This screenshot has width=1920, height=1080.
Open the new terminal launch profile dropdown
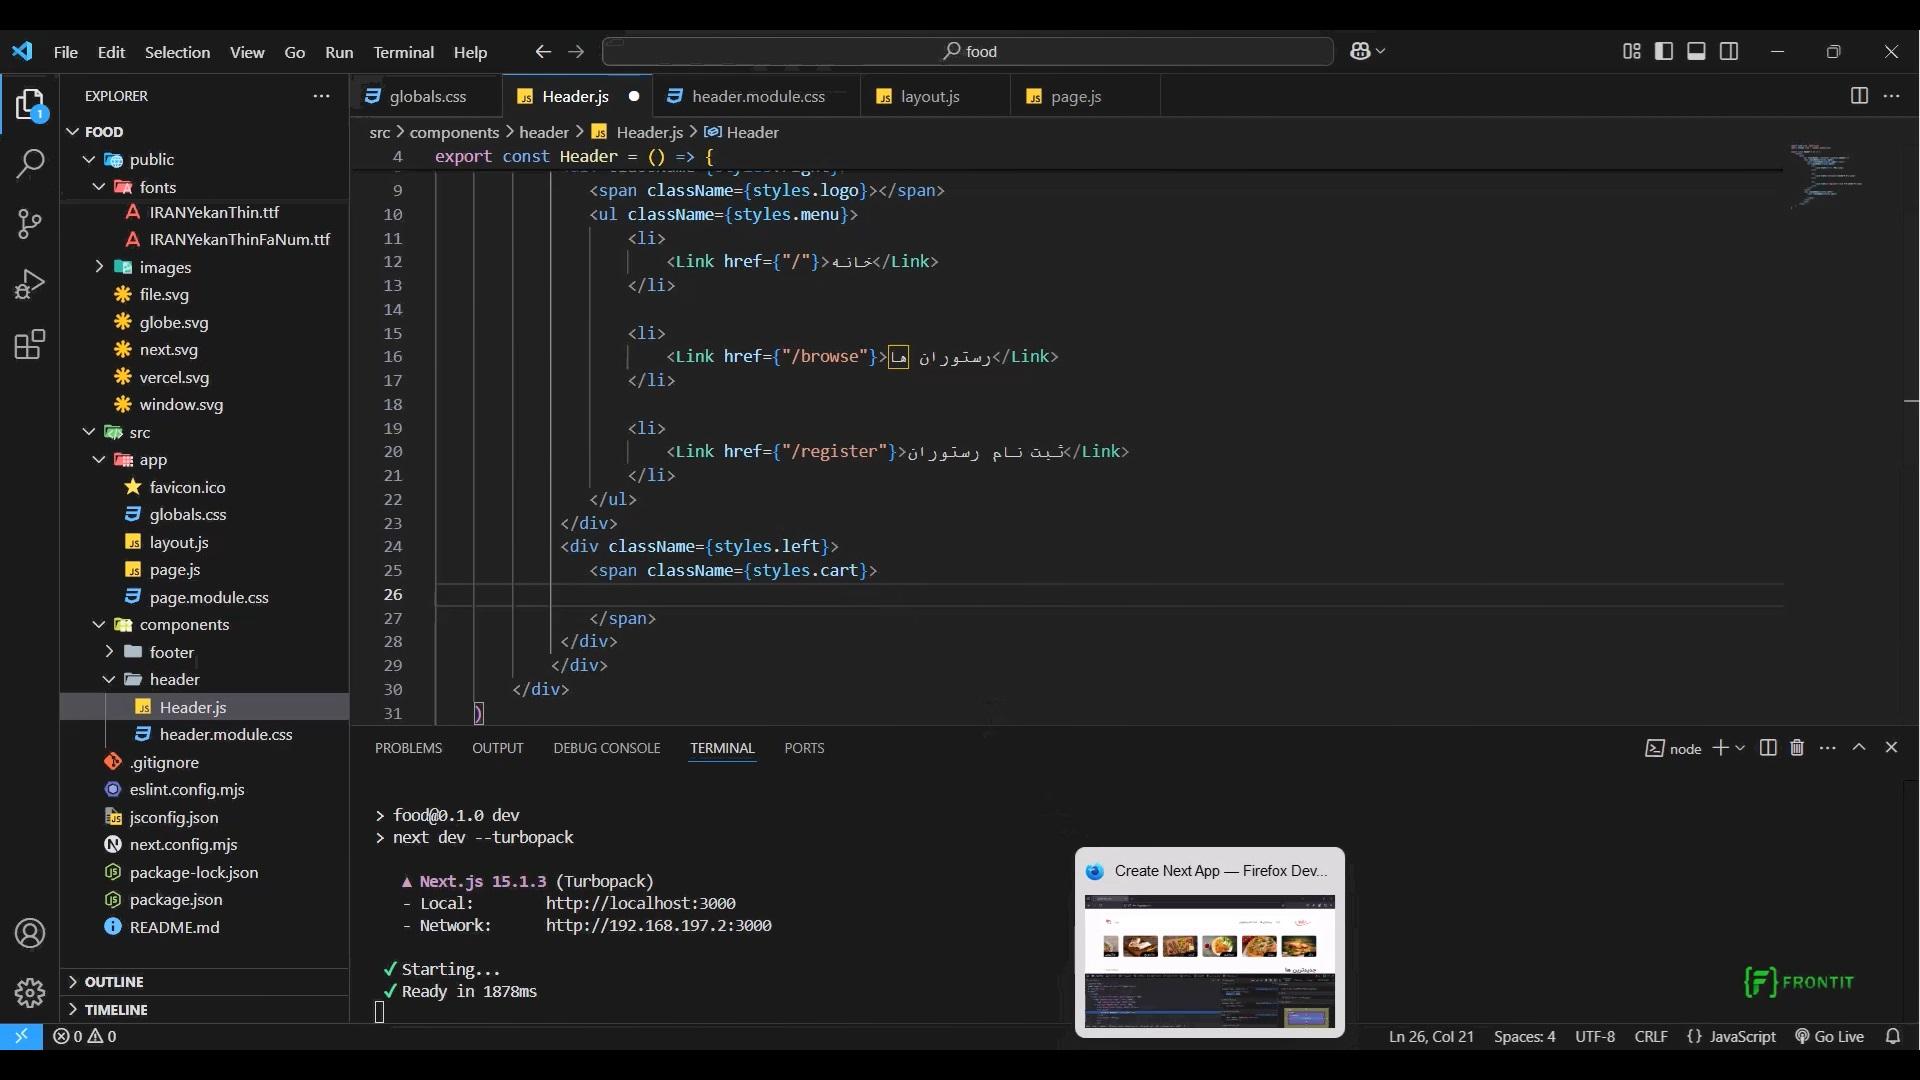click(x=1741, y=748)
